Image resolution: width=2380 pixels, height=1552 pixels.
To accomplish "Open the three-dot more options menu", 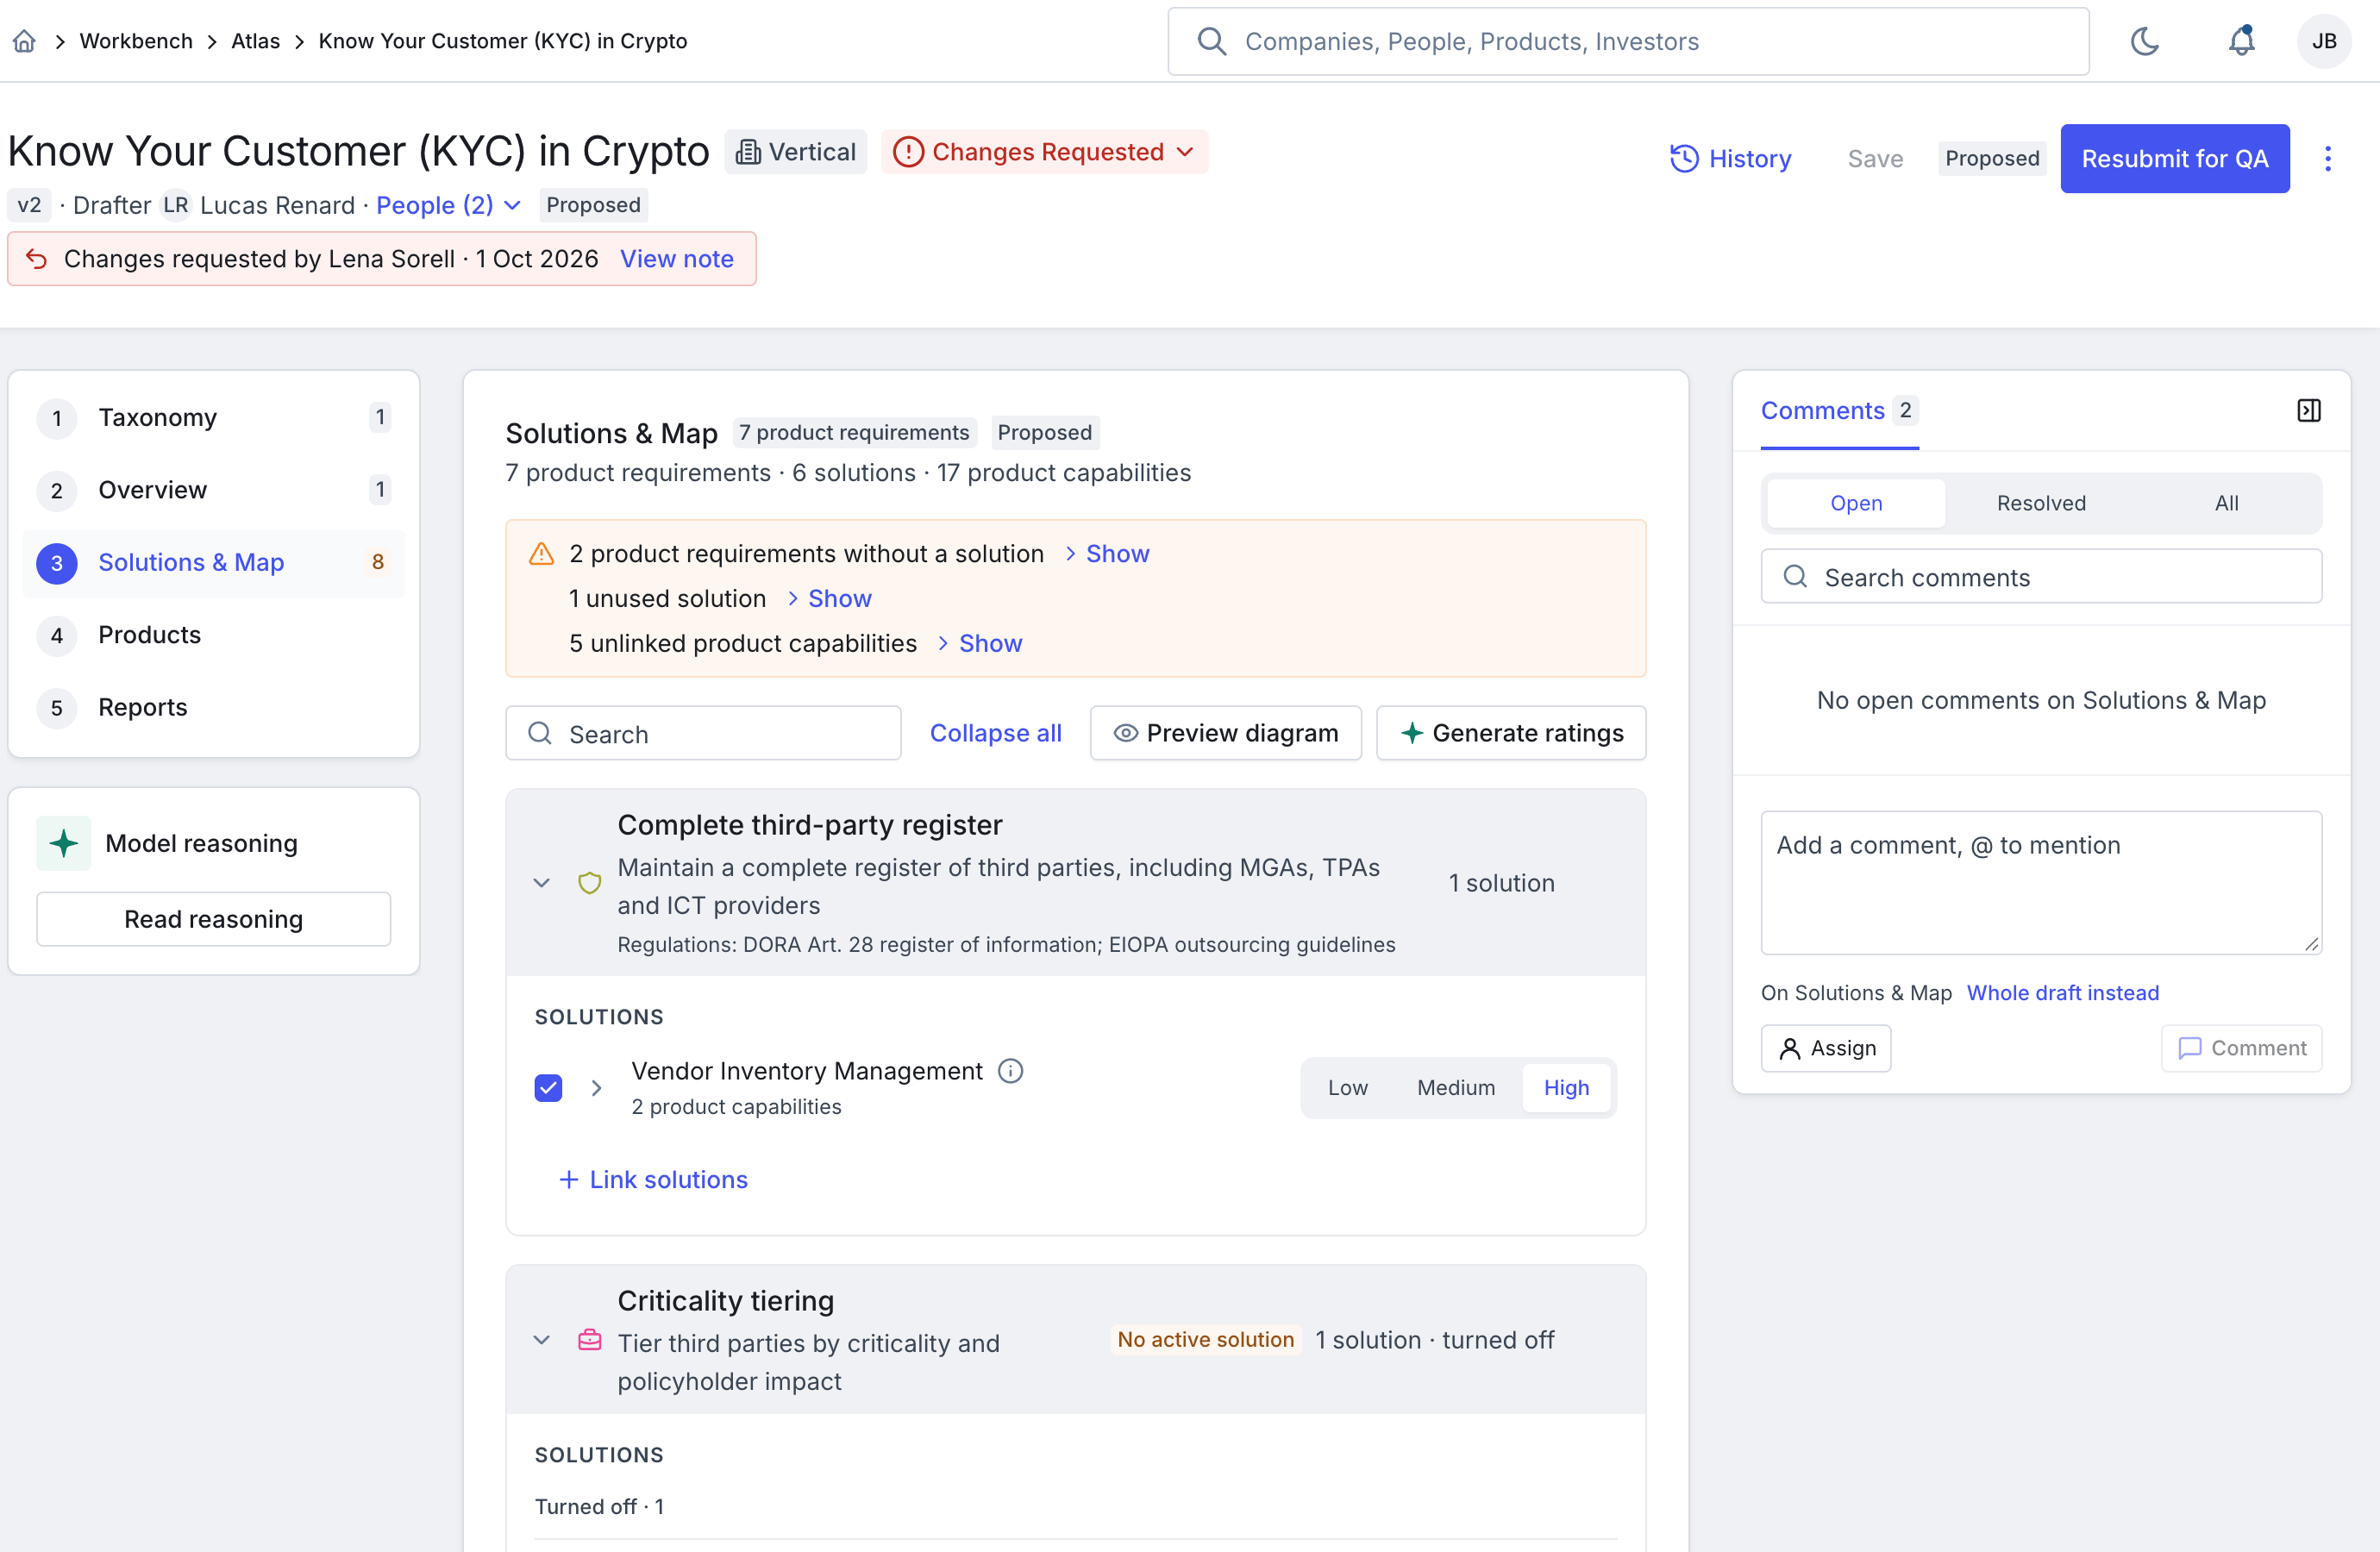I will coord(2328,158).
